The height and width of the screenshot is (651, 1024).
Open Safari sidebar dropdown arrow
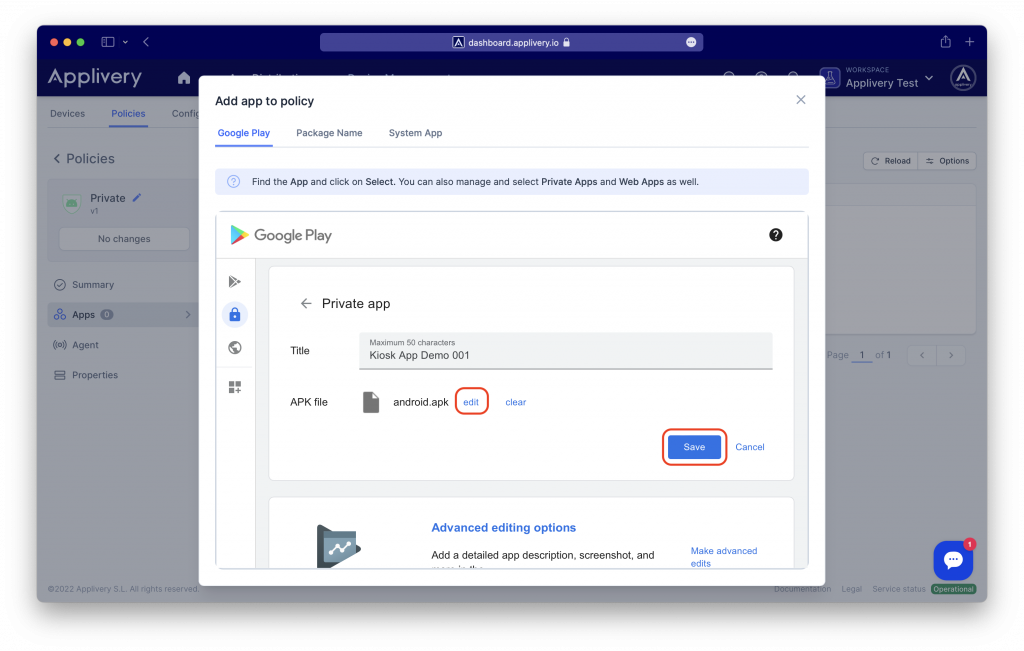(125, 42)
